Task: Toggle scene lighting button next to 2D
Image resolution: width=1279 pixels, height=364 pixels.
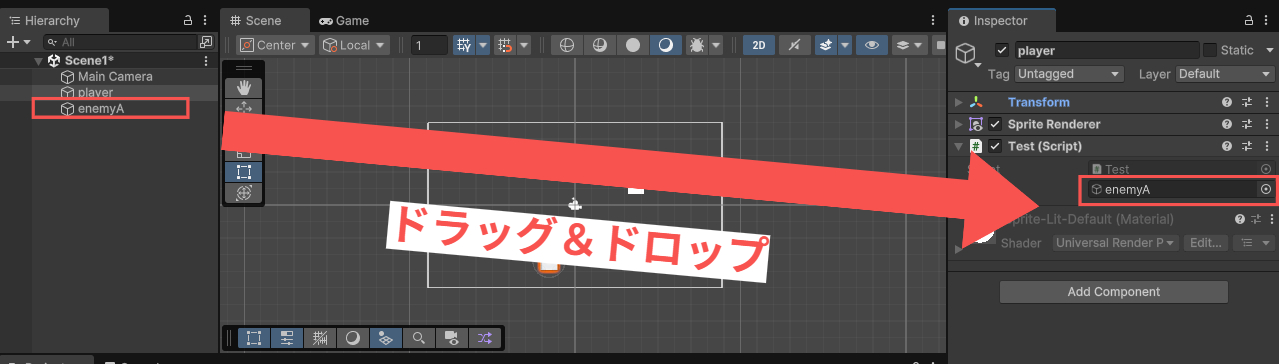Action: coord(794,45)
